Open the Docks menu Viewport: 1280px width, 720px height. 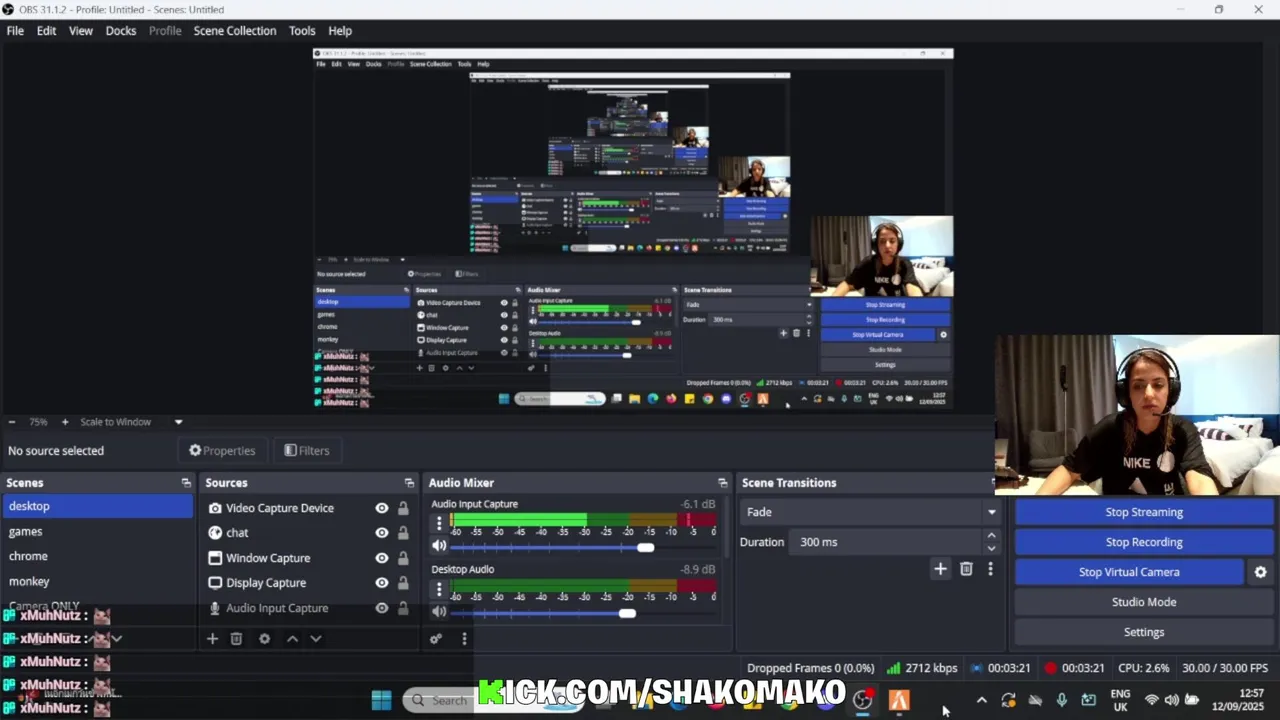[x=121, y=31]
